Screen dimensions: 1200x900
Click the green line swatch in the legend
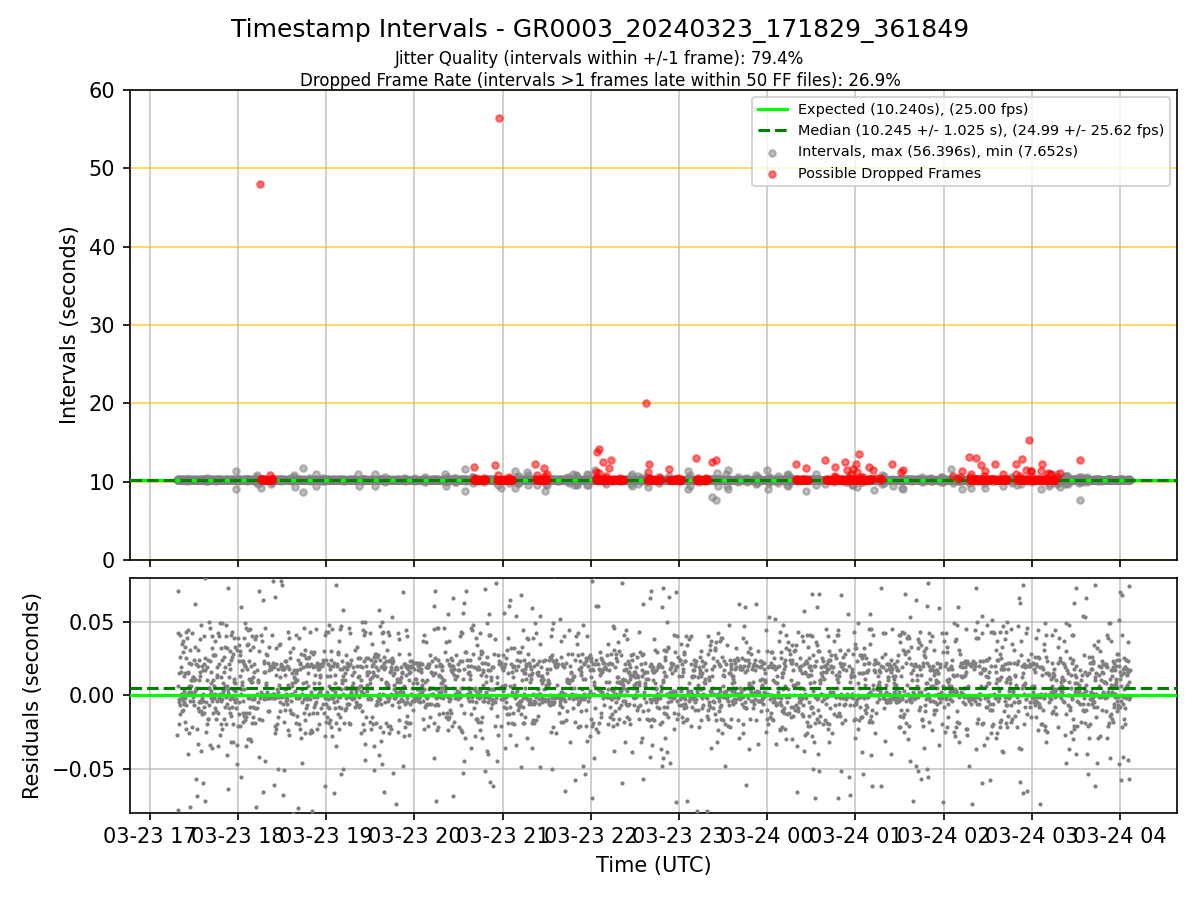point(774,109)
